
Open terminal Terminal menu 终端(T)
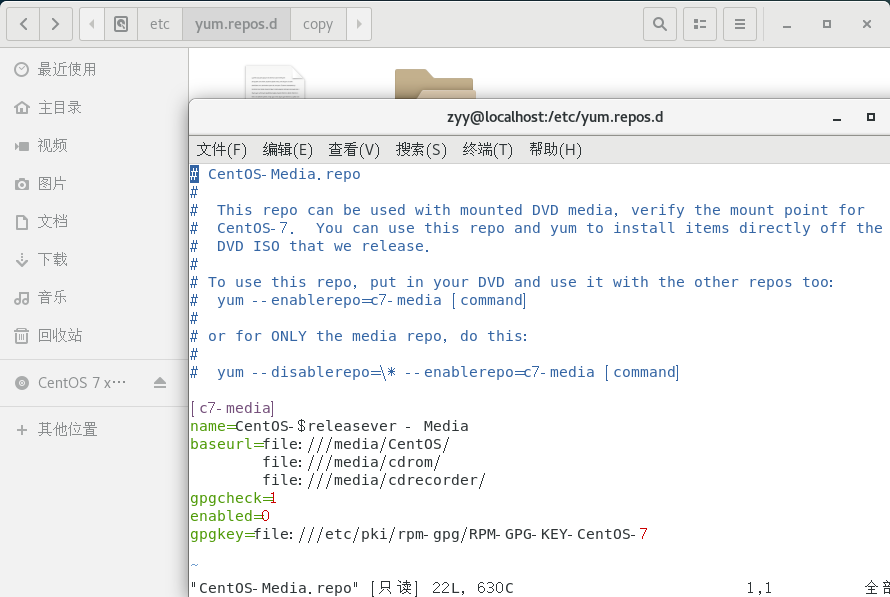click(488, 150)
